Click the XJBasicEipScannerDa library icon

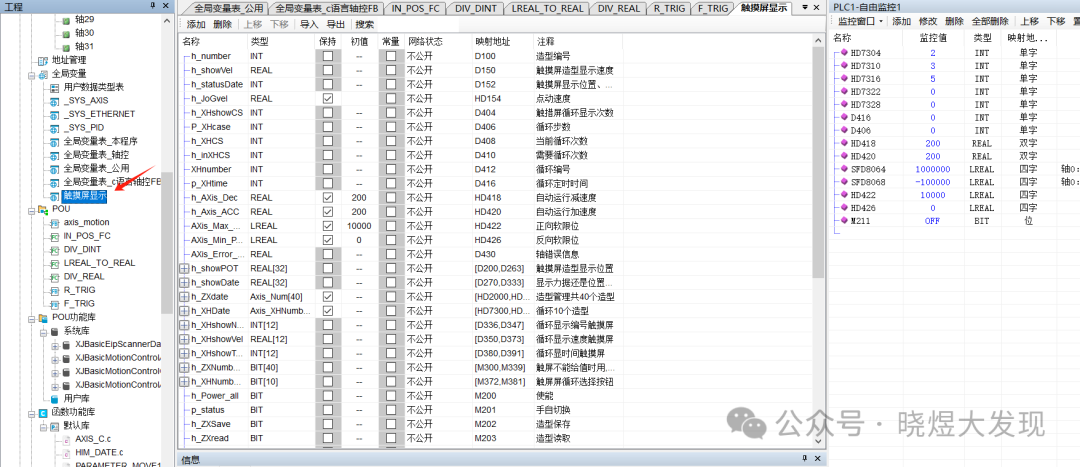[x=66, y=344]
